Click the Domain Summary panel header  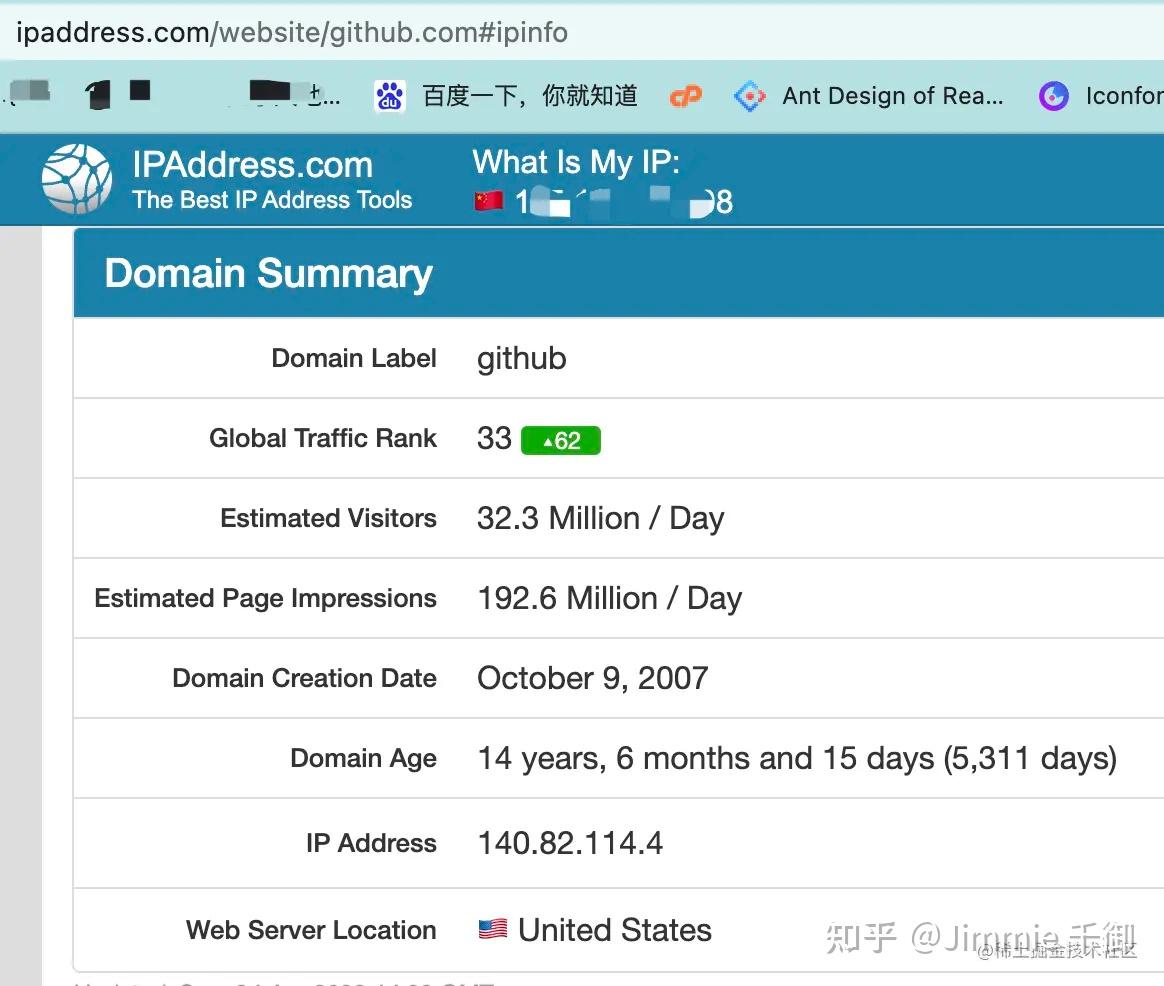click(x=268, y=273)
